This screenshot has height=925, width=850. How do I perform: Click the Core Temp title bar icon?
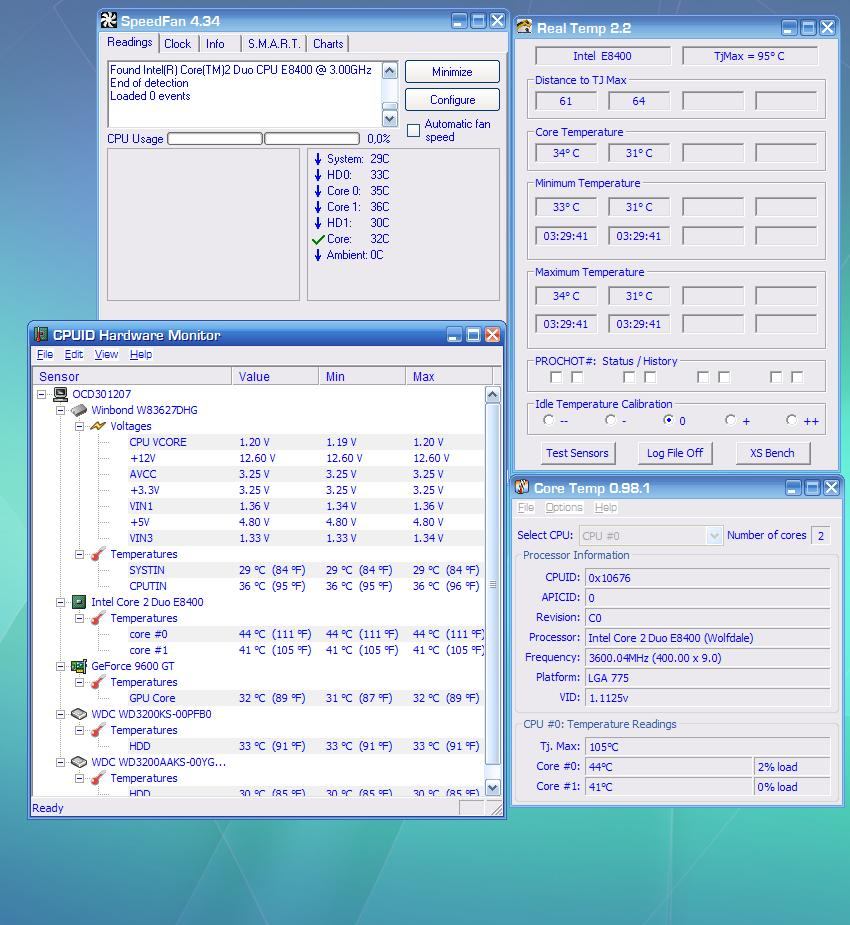coord(521,487)
